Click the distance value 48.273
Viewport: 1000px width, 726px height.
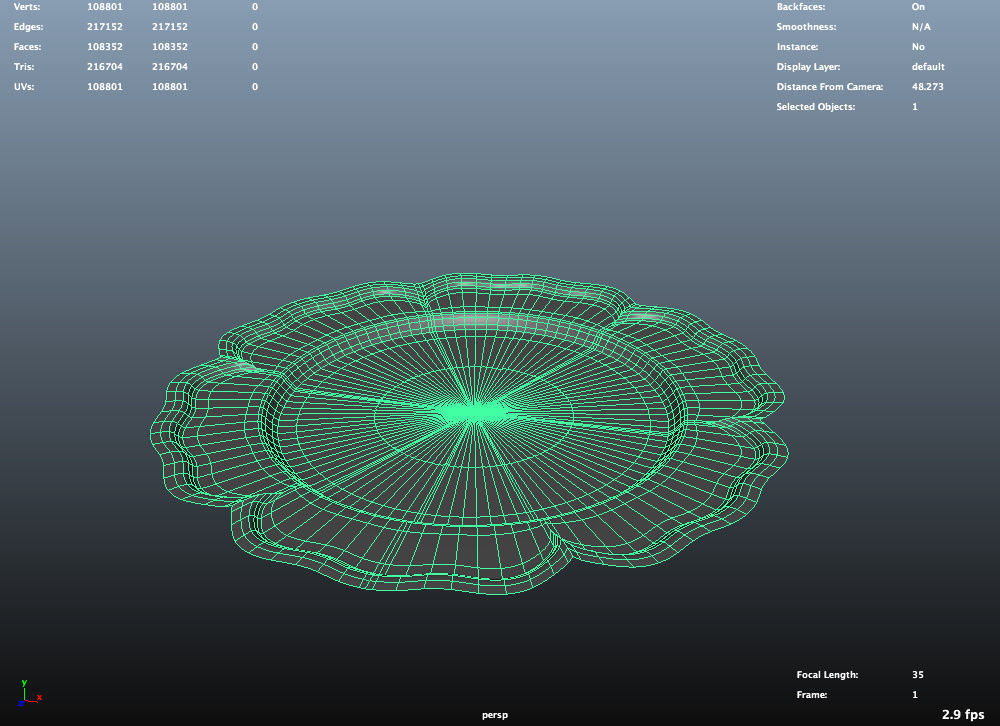pyautogui.click(x=927, y=87)
